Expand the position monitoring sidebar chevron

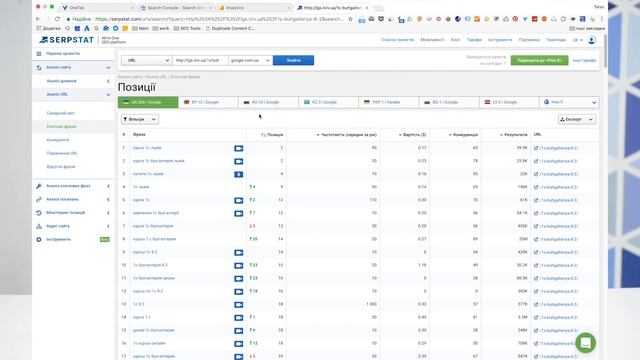click(x=108, y=213)
